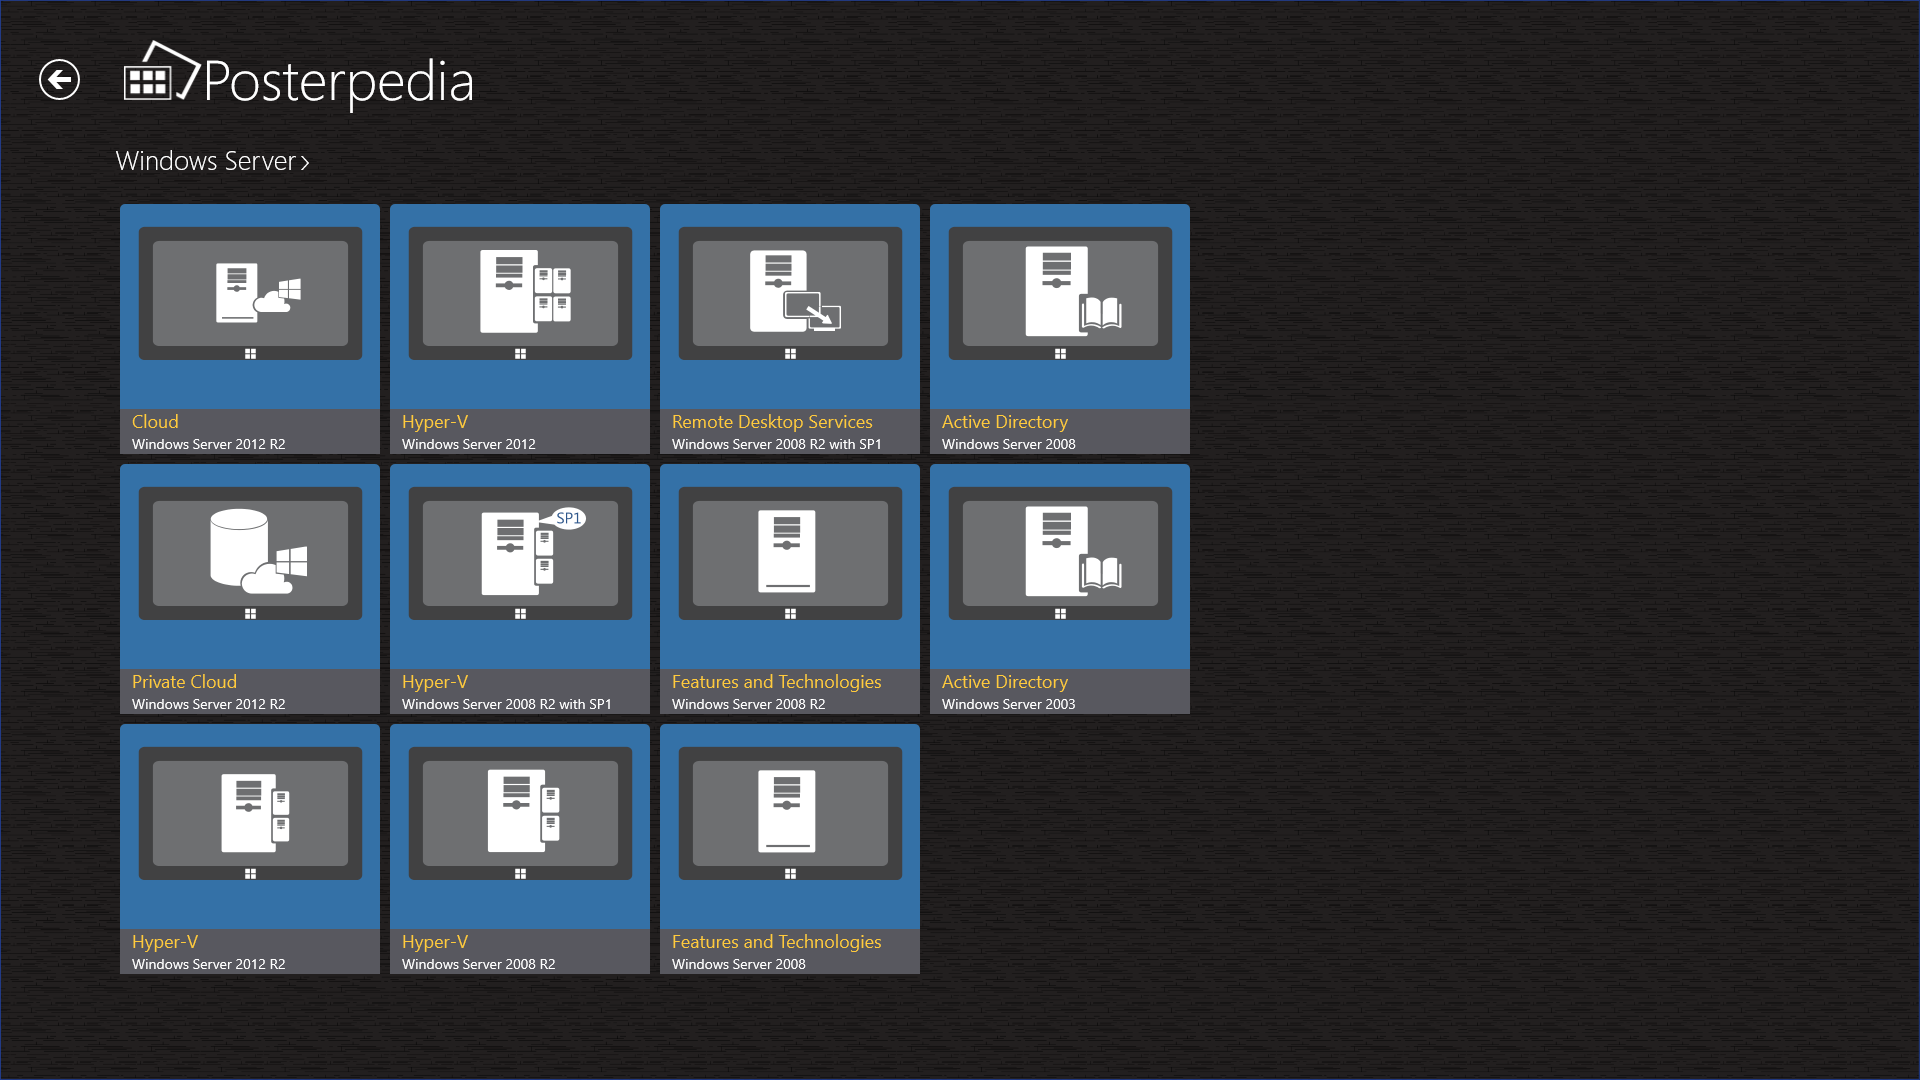
Task: Select the Hyper-V Windows Server 2008 R2 tile
Action: (x=519, y=848)
